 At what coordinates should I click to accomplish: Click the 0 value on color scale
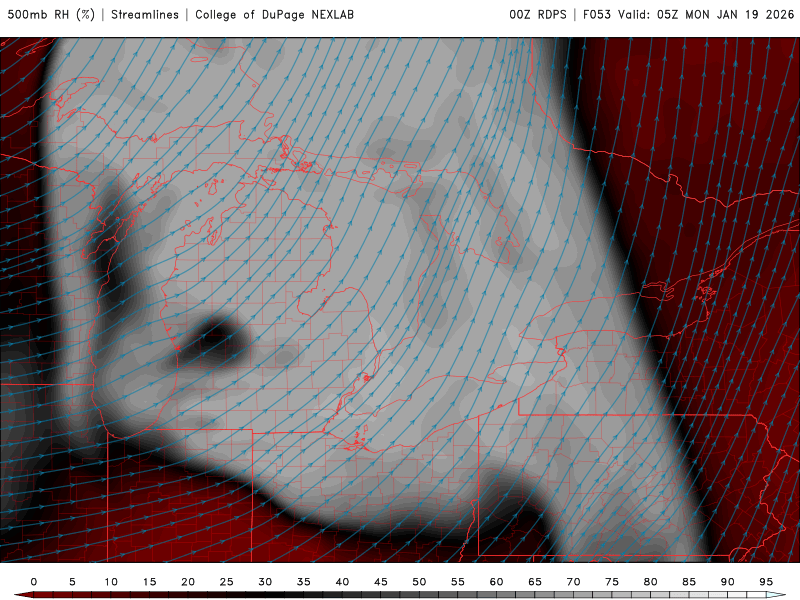coord(34,582)
